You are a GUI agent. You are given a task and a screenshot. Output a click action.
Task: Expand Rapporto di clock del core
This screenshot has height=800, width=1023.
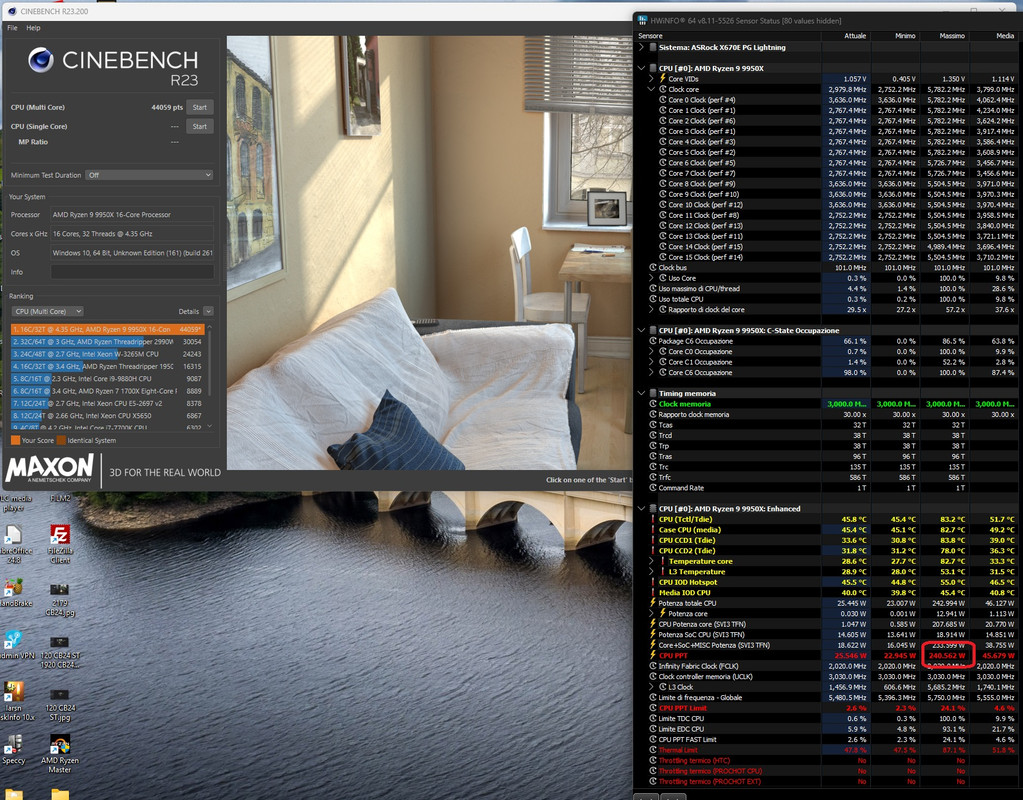651,309
